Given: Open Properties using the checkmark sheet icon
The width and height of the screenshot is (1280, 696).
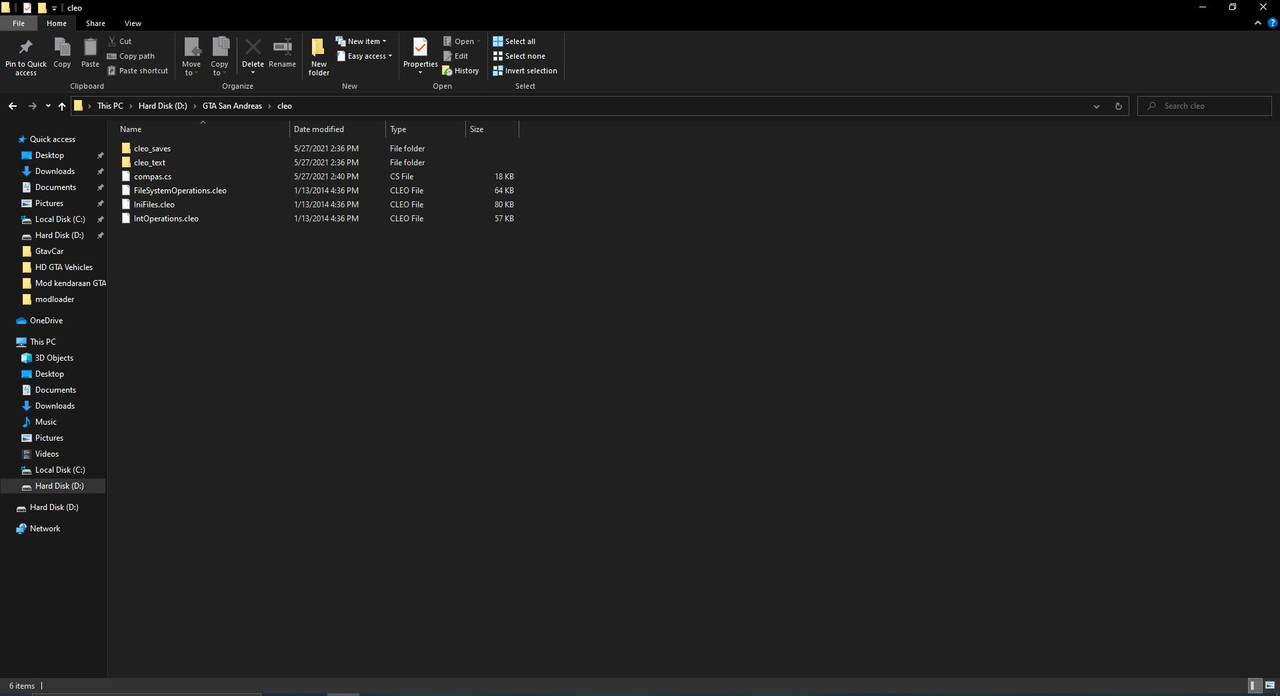Looking at the screenshot, I should coord(420,47).
